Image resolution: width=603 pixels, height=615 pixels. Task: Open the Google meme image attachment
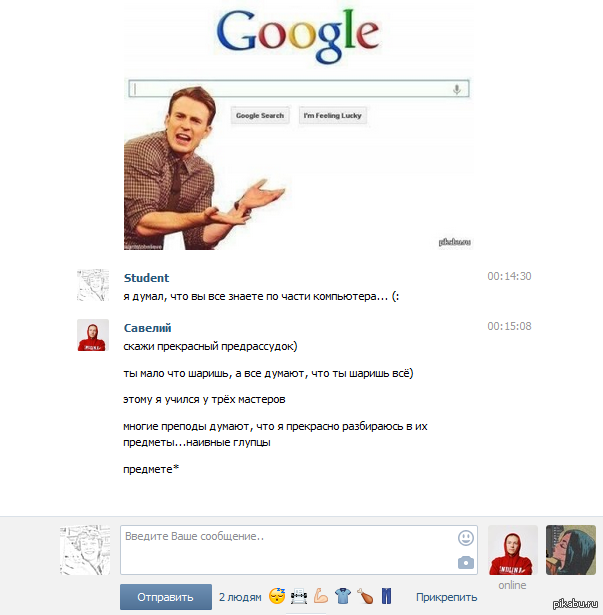(299, 126)
